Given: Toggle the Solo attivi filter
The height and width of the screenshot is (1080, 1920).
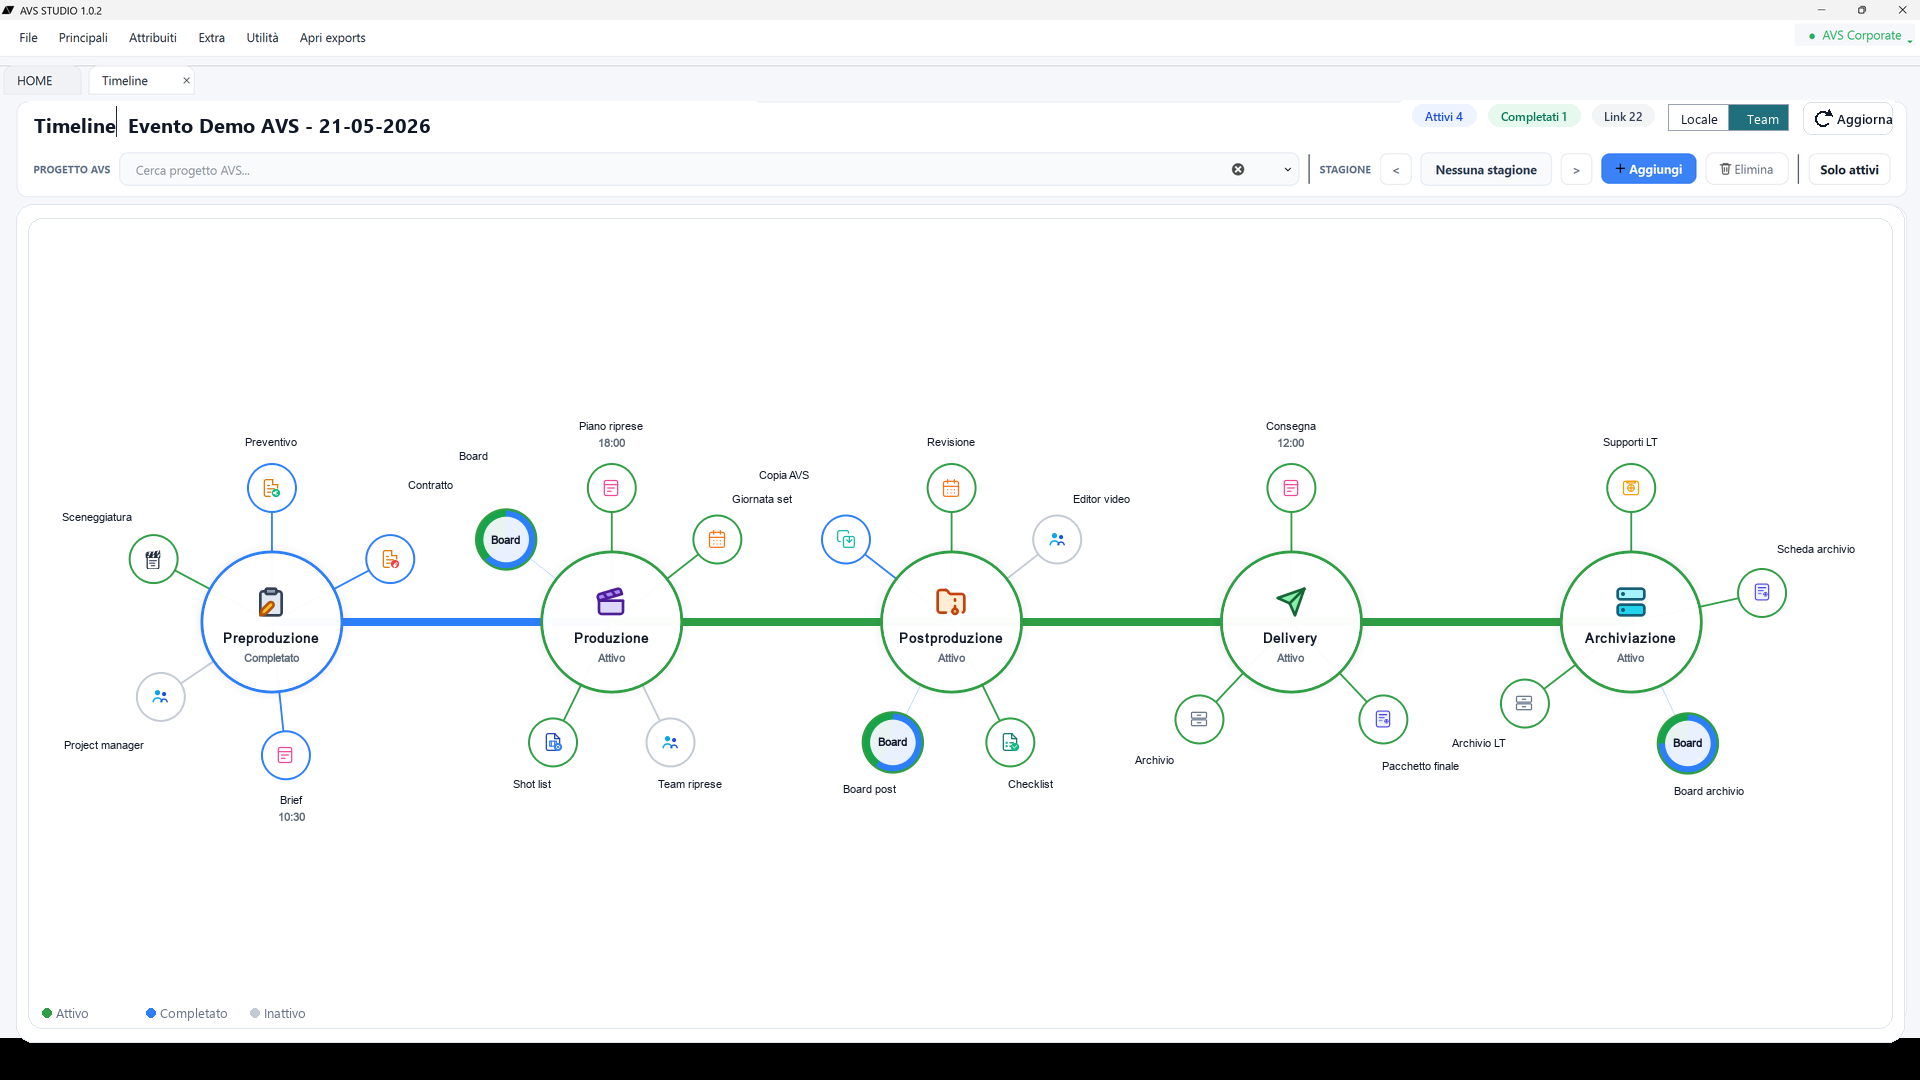Looking at the screenshot, I should [1848, 170].
